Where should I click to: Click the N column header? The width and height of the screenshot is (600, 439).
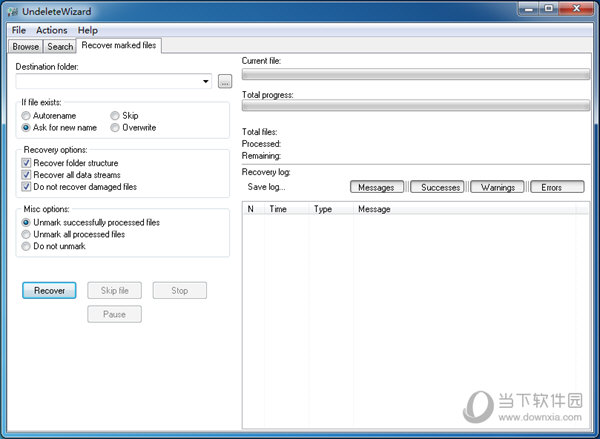253,209
